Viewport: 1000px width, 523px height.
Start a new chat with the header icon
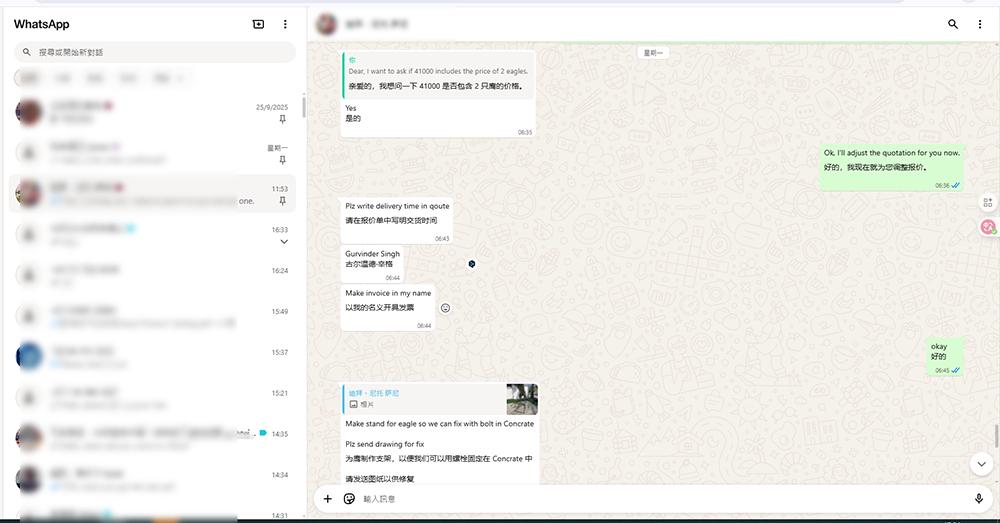(x=259, y=24)
